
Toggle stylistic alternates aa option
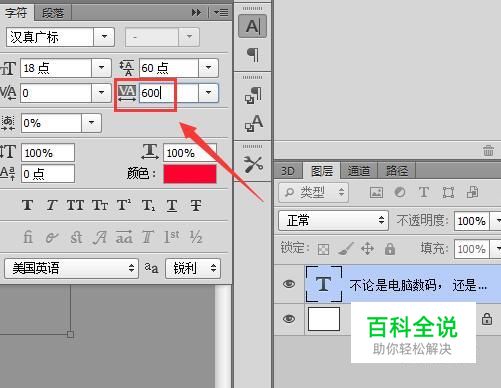pyautogui.click(x=124, y=237)
